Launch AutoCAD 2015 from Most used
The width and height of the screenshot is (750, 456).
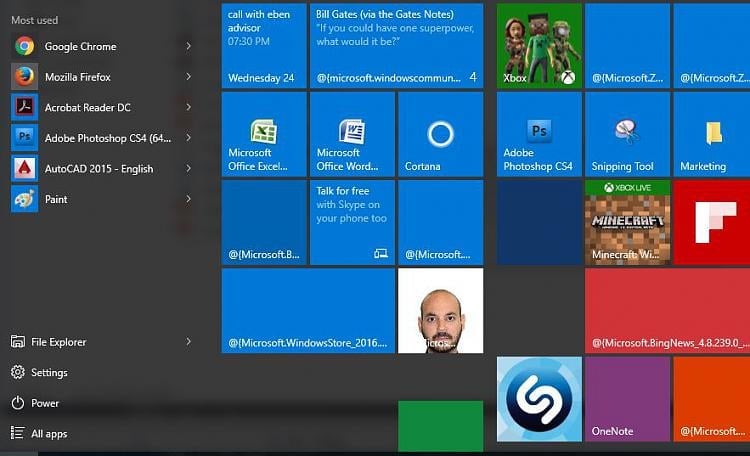(x=98, y=169)
